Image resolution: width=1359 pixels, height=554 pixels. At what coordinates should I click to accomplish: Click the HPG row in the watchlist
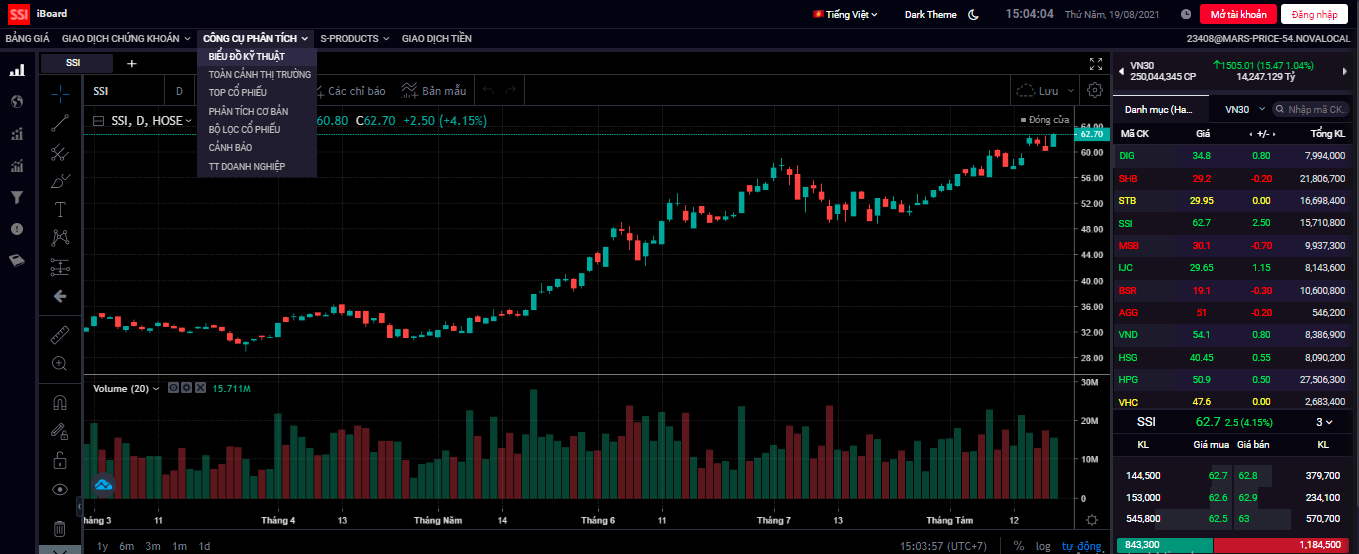coord(1232,379)
